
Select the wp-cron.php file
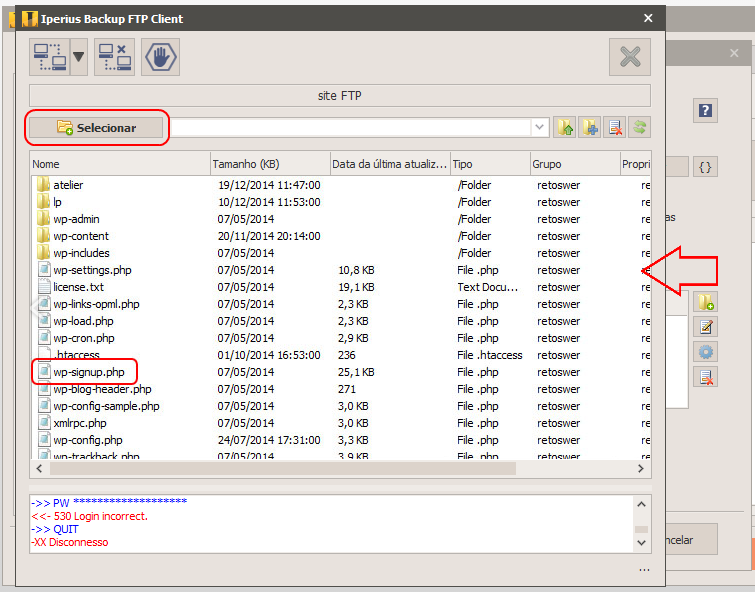[x=84, y=338]
